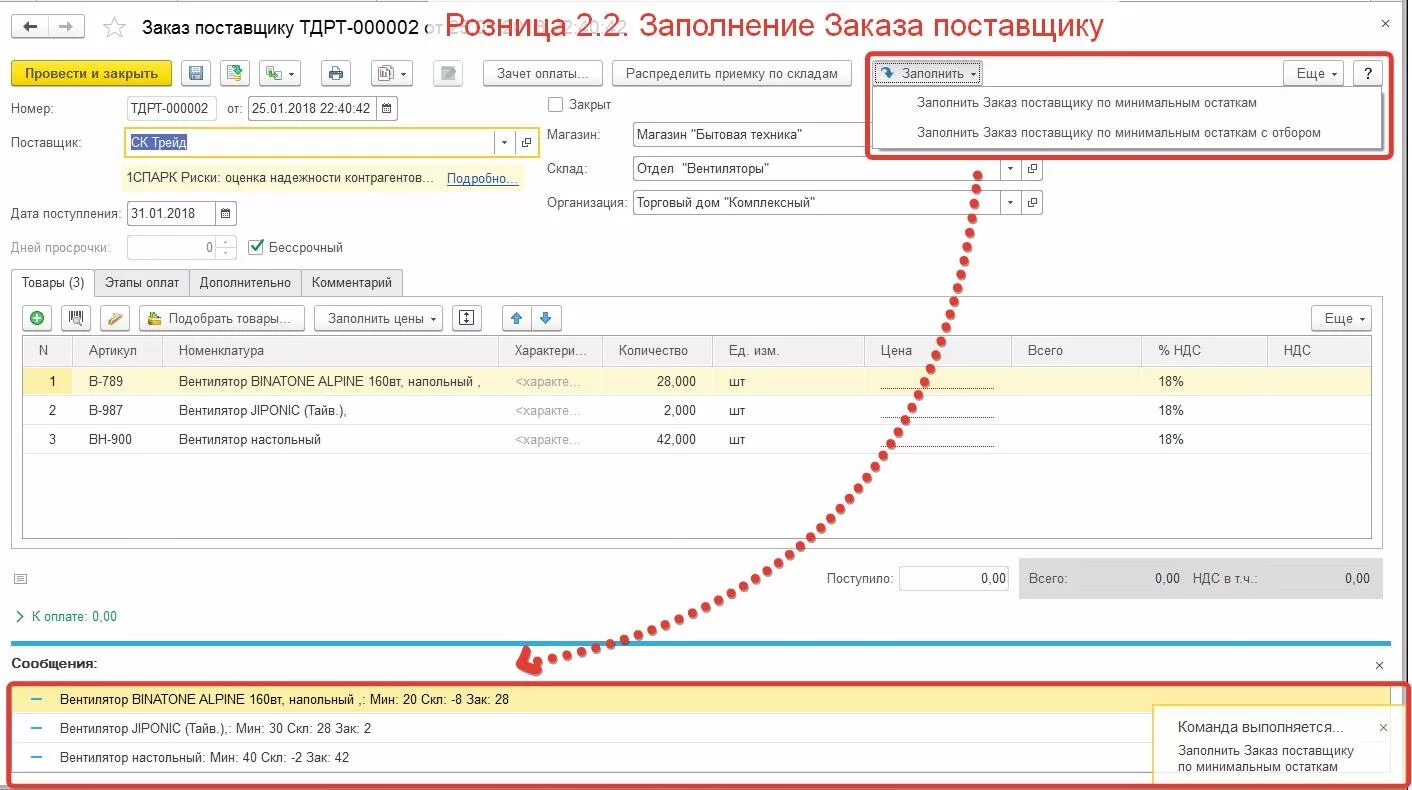1412x790 pixels.
Task: Switch to the Товары (3) tab
Action: point(53,282)
